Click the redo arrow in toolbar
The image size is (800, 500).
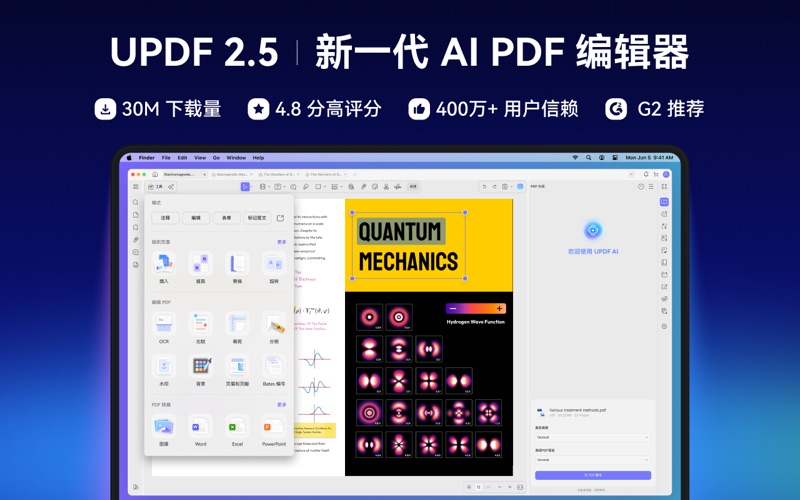(x=494, y=187)
